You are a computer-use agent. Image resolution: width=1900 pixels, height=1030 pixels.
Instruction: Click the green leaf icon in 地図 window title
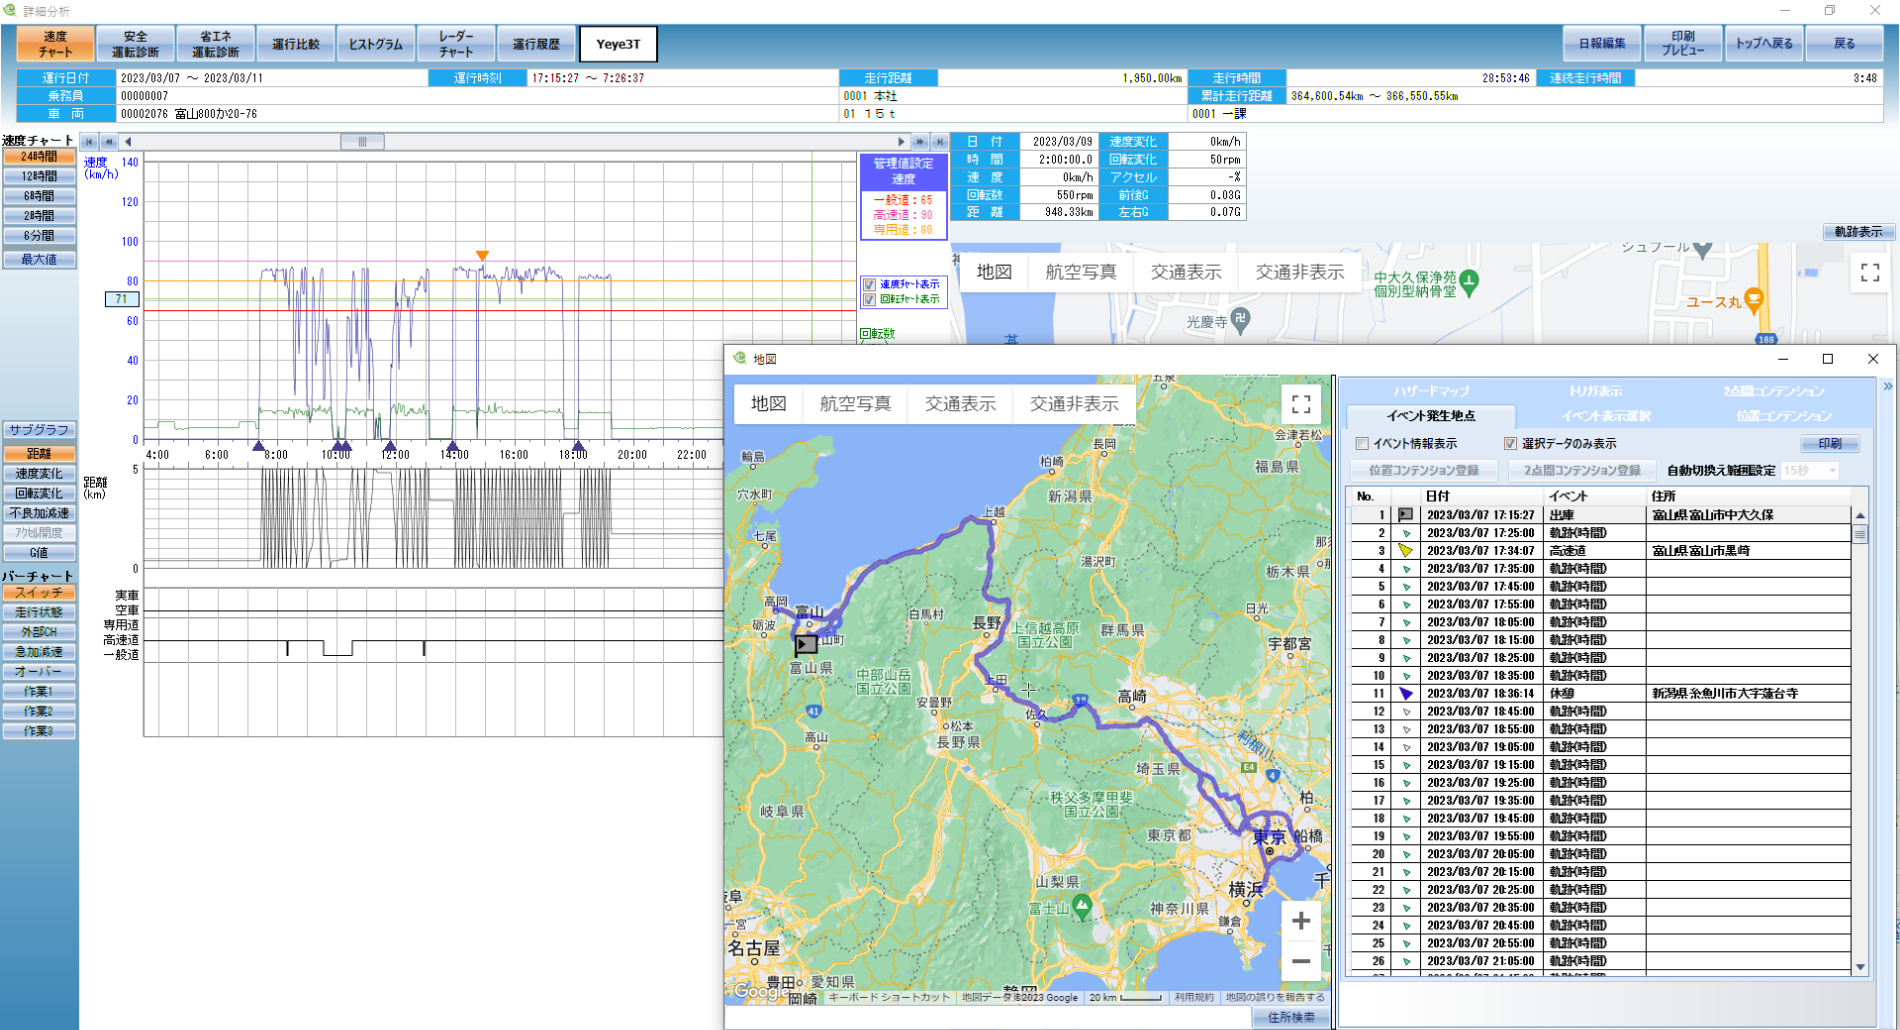click(740, 358)
